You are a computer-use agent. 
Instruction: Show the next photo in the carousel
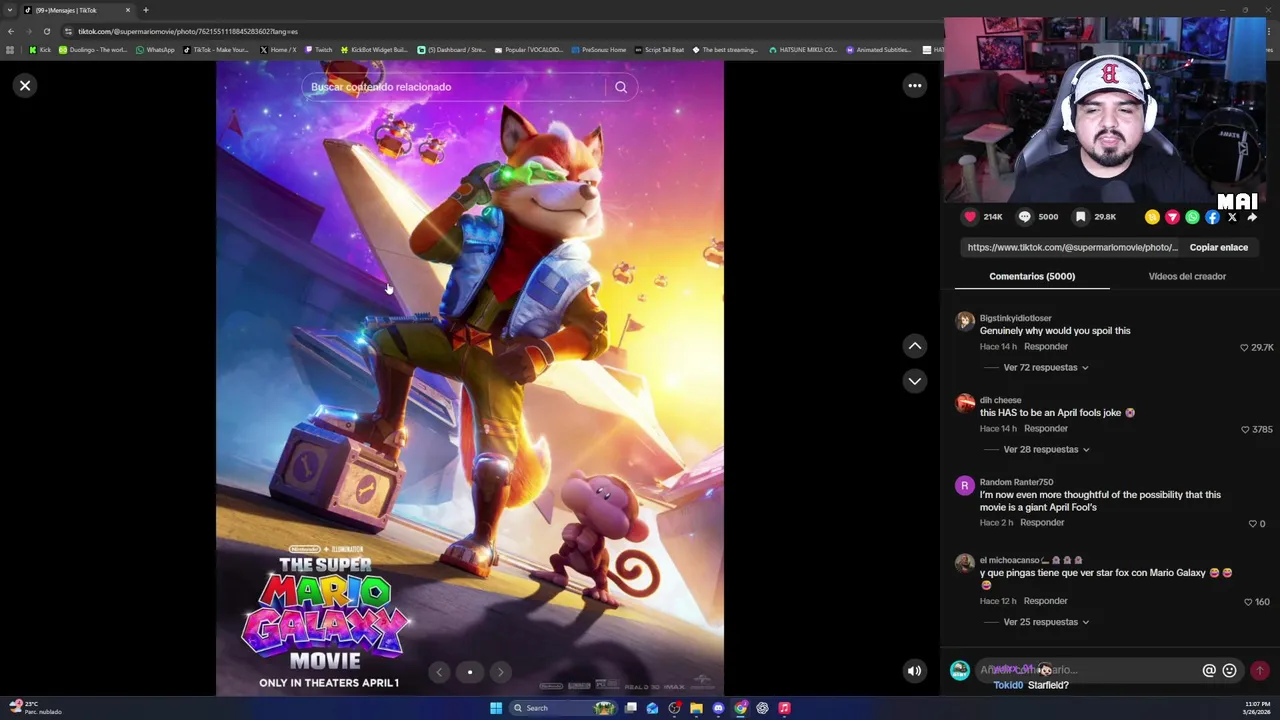(x=501, y=673)
